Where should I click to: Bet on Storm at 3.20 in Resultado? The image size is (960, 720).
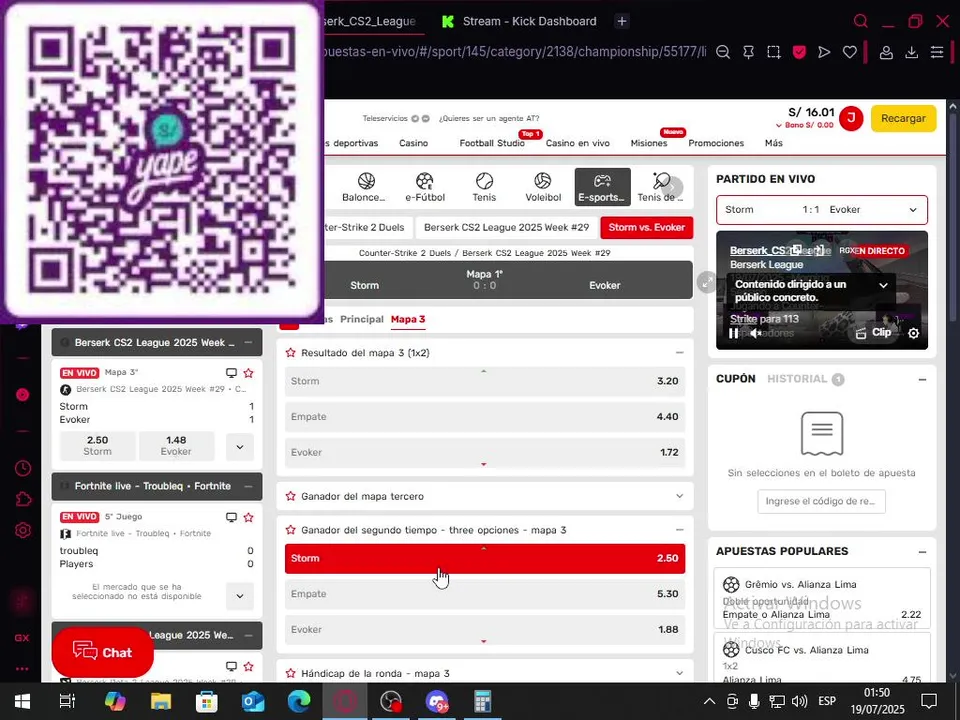[x=485, y=381]
